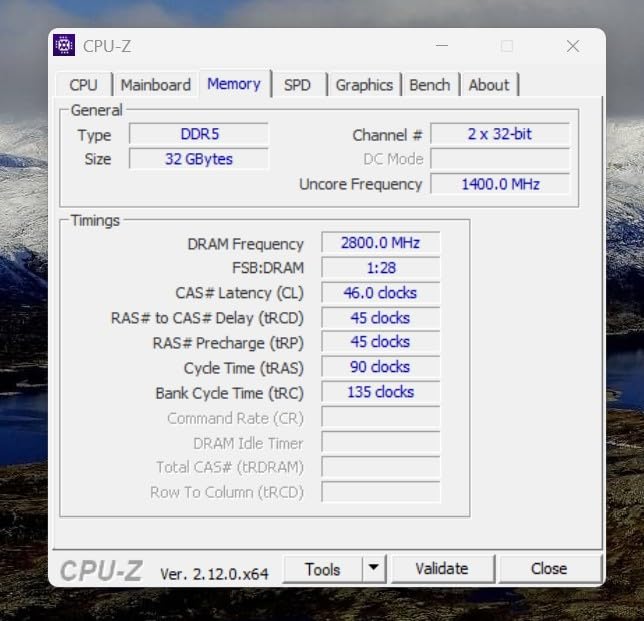Click the 2 x 32-bit channel field
This screenshot has width=644, height=621.
(x=500, y=134)
